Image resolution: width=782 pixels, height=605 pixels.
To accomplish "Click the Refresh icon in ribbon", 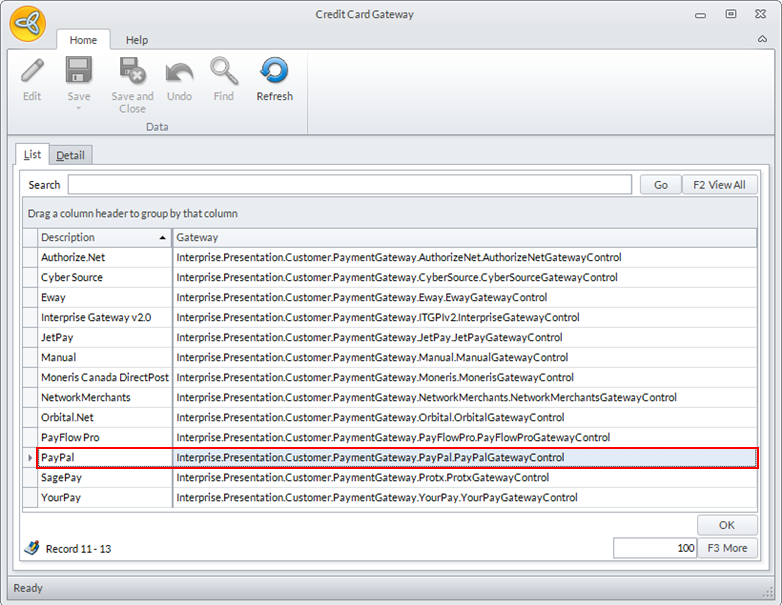I will (274, 71).
